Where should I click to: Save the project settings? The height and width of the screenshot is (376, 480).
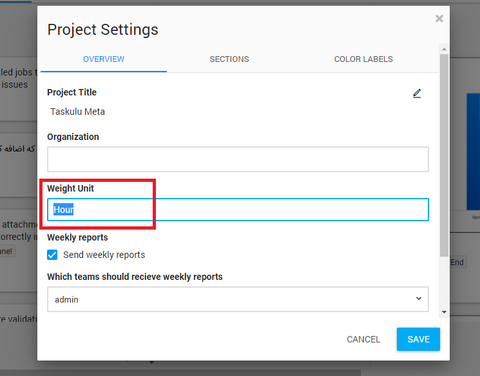point(418,339)
